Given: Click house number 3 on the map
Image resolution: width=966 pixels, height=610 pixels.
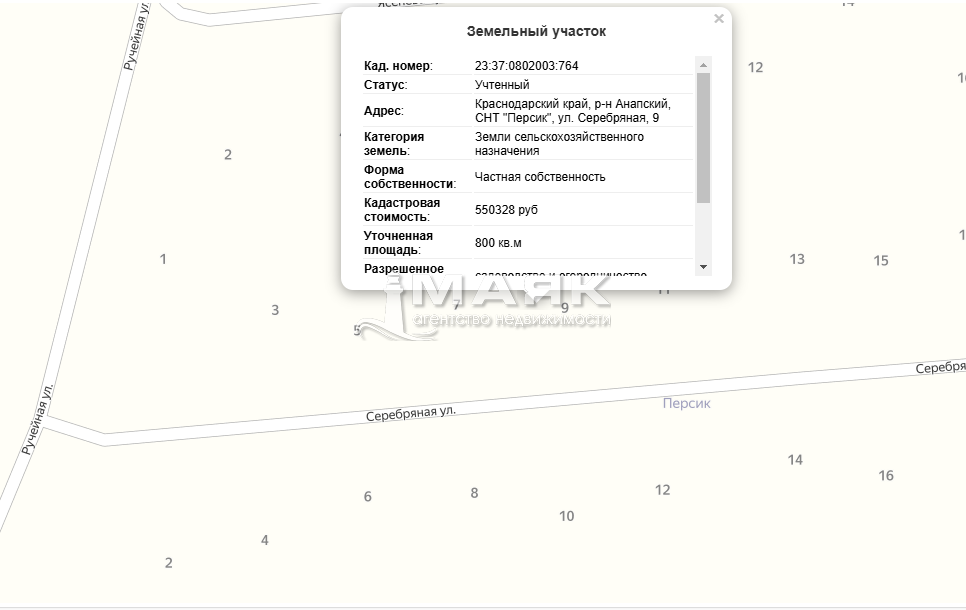Looking at the screenshot, I should click(x=275, y=310).
